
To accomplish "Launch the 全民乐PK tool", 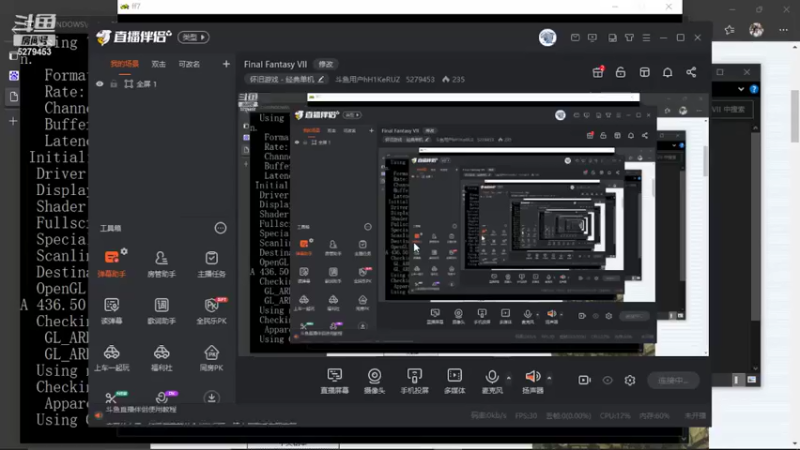I will pyautogui.click(x=211, y=311).
